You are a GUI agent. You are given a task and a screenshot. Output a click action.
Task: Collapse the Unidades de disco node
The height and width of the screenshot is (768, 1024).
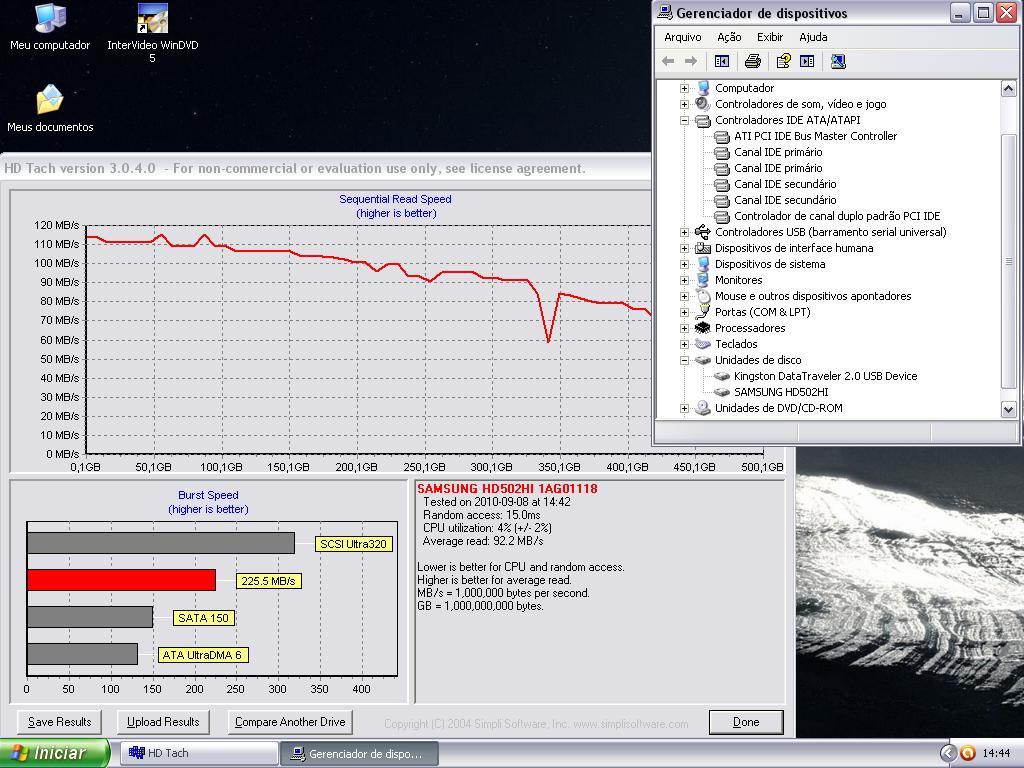684,360
